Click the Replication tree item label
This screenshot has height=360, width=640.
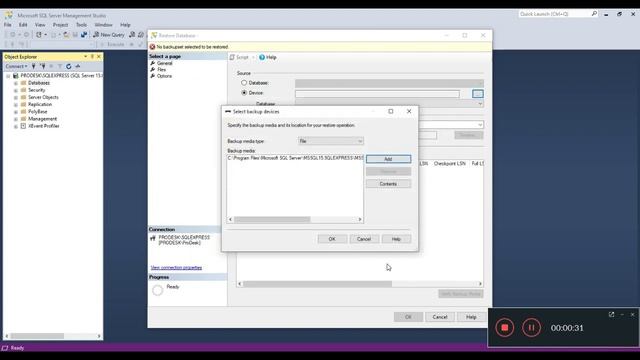coord(40,104)
